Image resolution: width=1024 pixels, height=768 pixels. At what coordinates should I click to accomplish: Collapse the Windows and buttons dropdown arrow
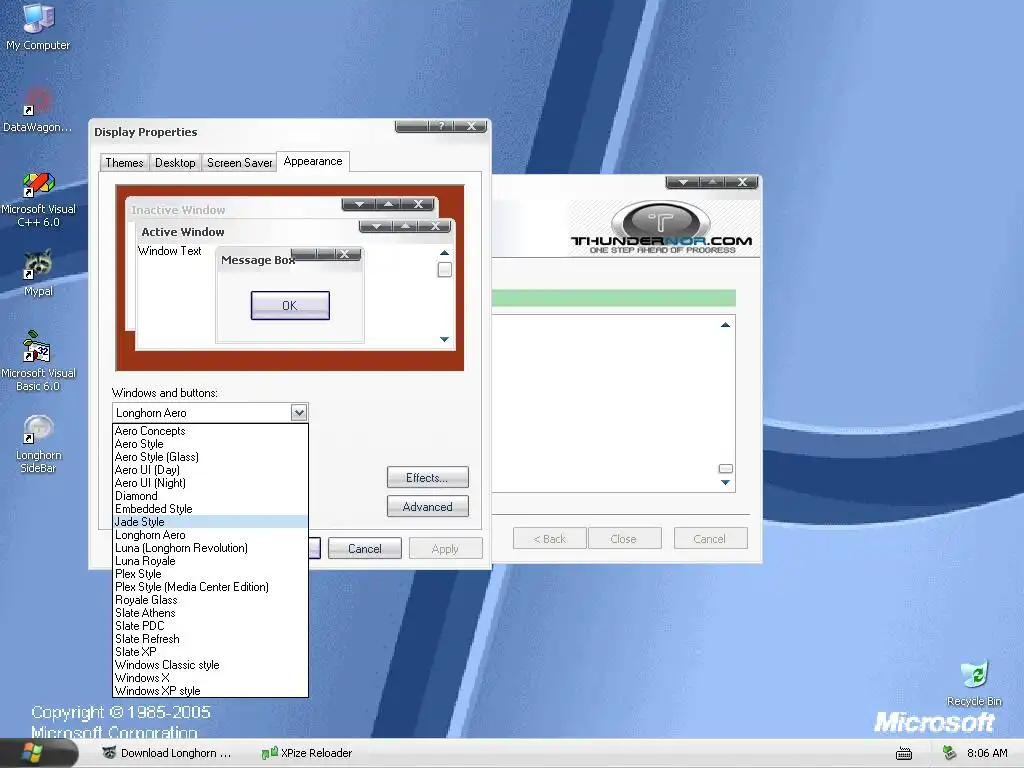(x=298, y=413)
